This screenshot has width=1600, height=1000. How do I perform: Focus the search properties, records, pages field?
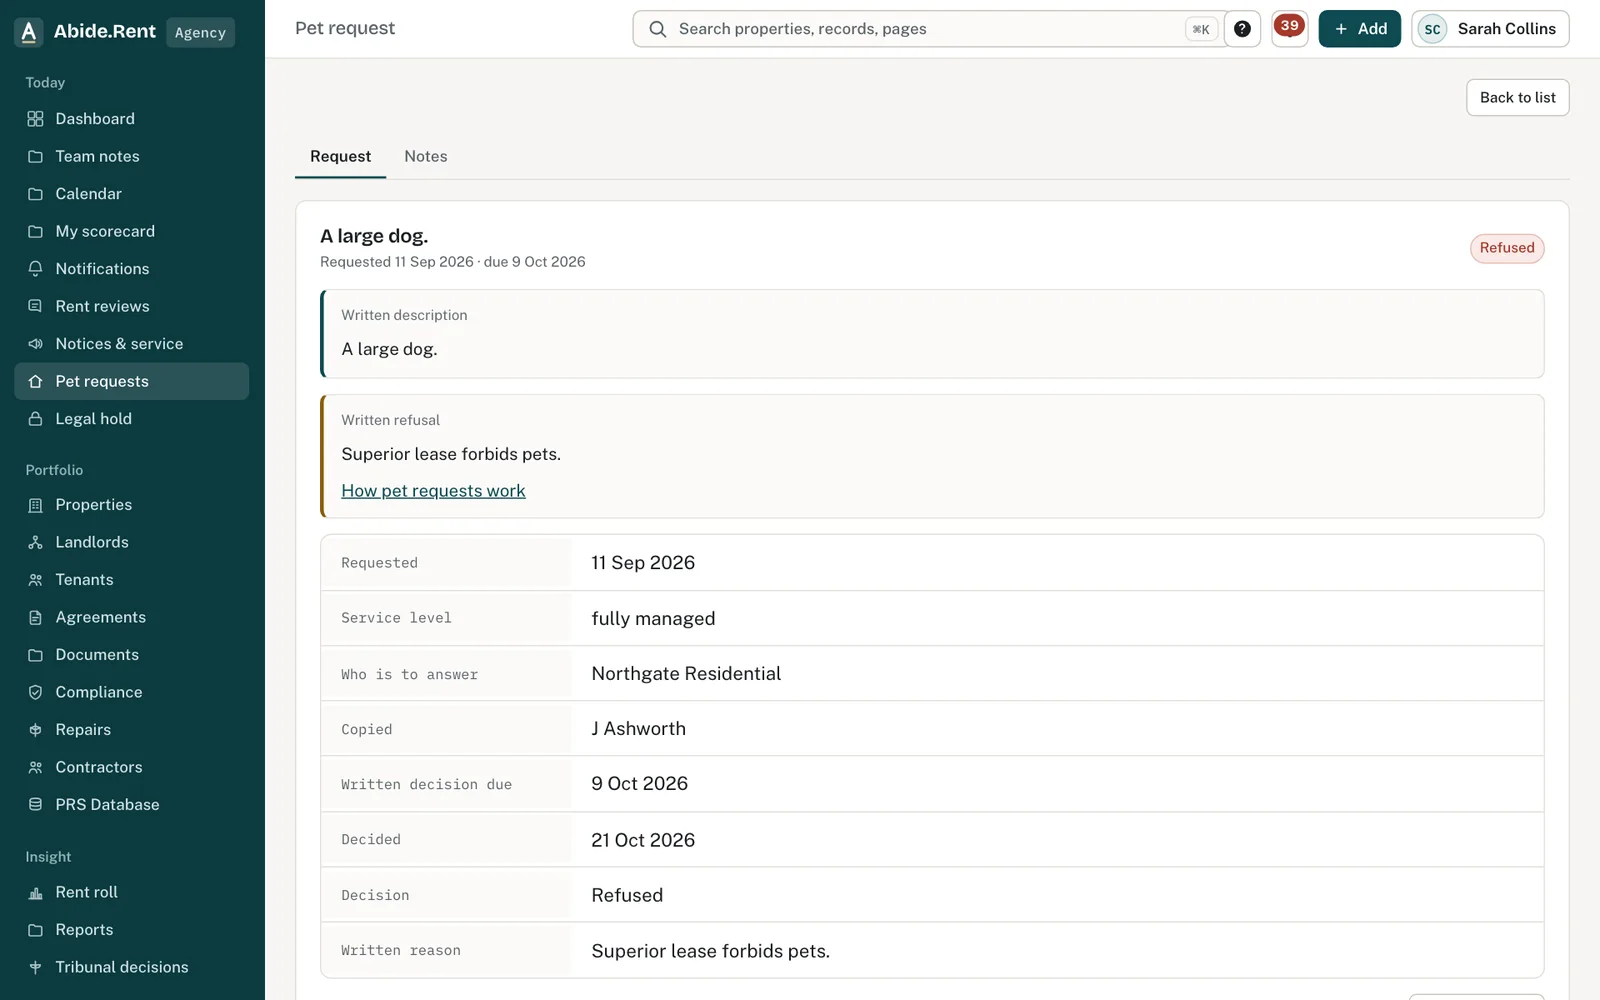(x=930, y=29)
